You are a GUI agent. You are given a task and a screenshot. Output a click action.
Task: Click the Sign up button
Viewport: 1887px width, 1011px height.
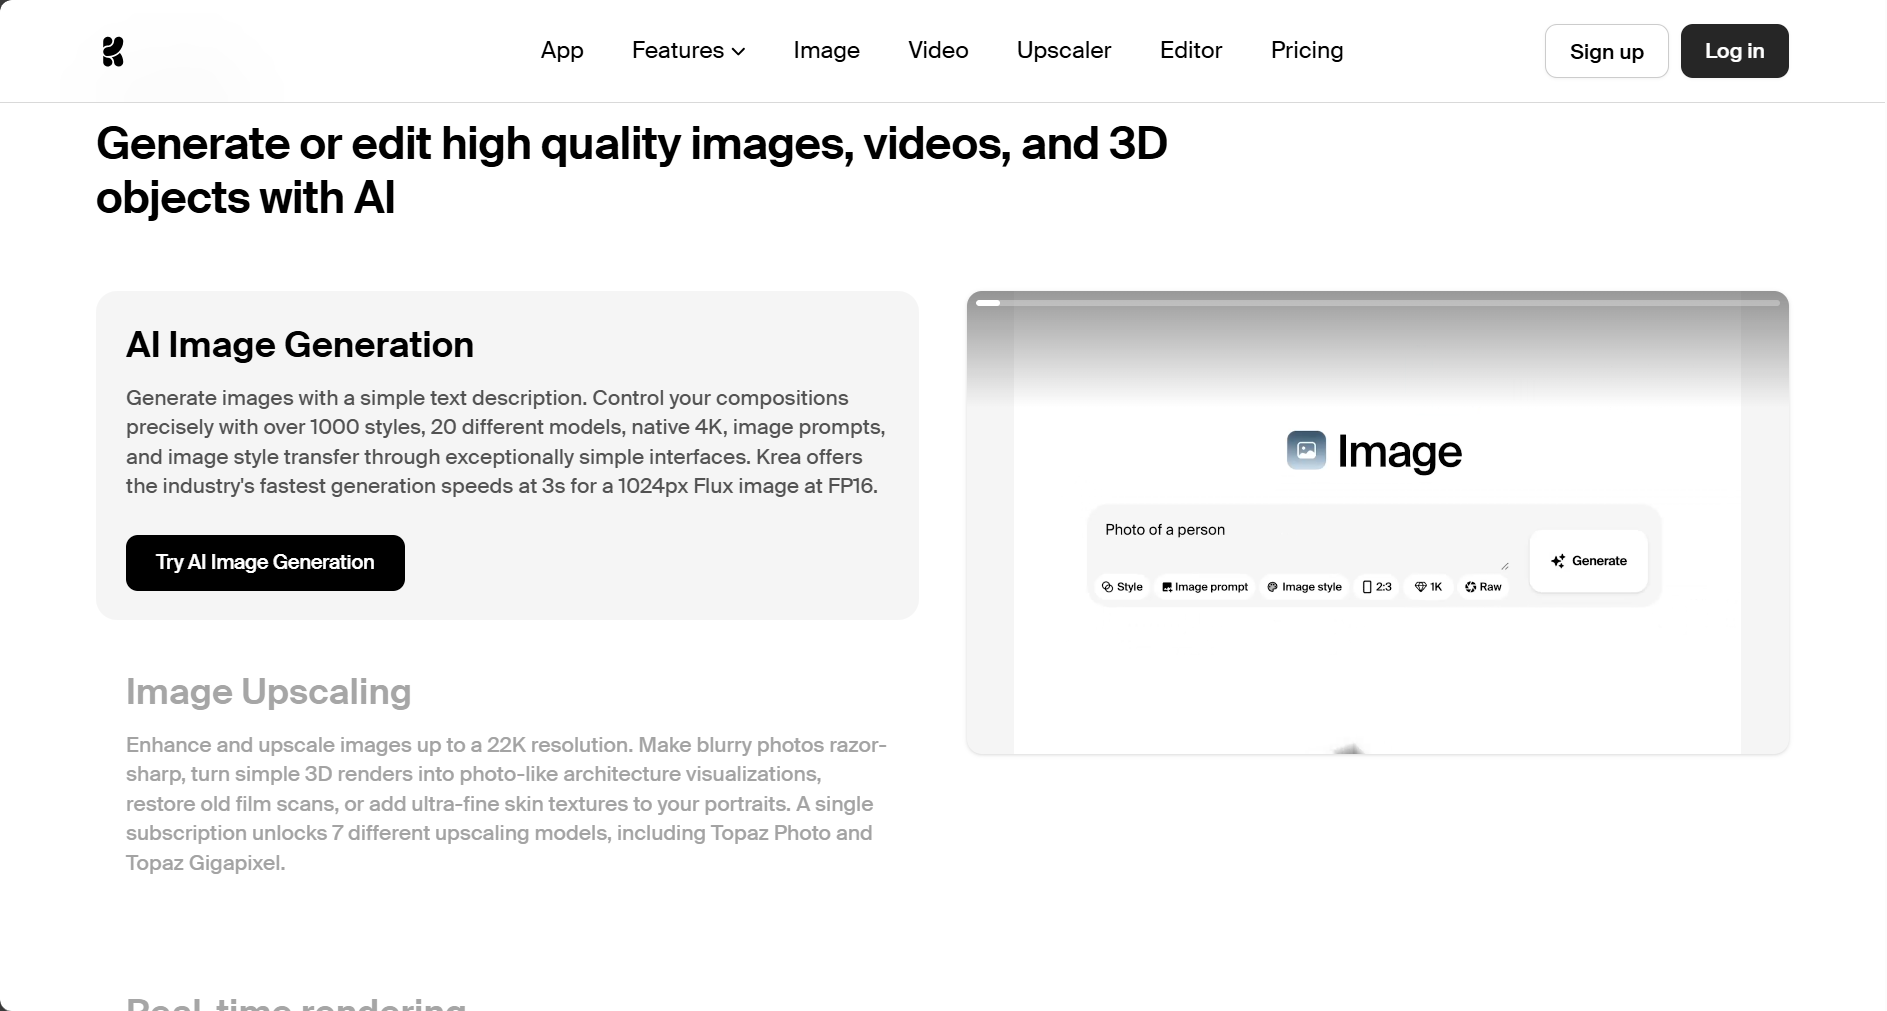coord(1606,51)
